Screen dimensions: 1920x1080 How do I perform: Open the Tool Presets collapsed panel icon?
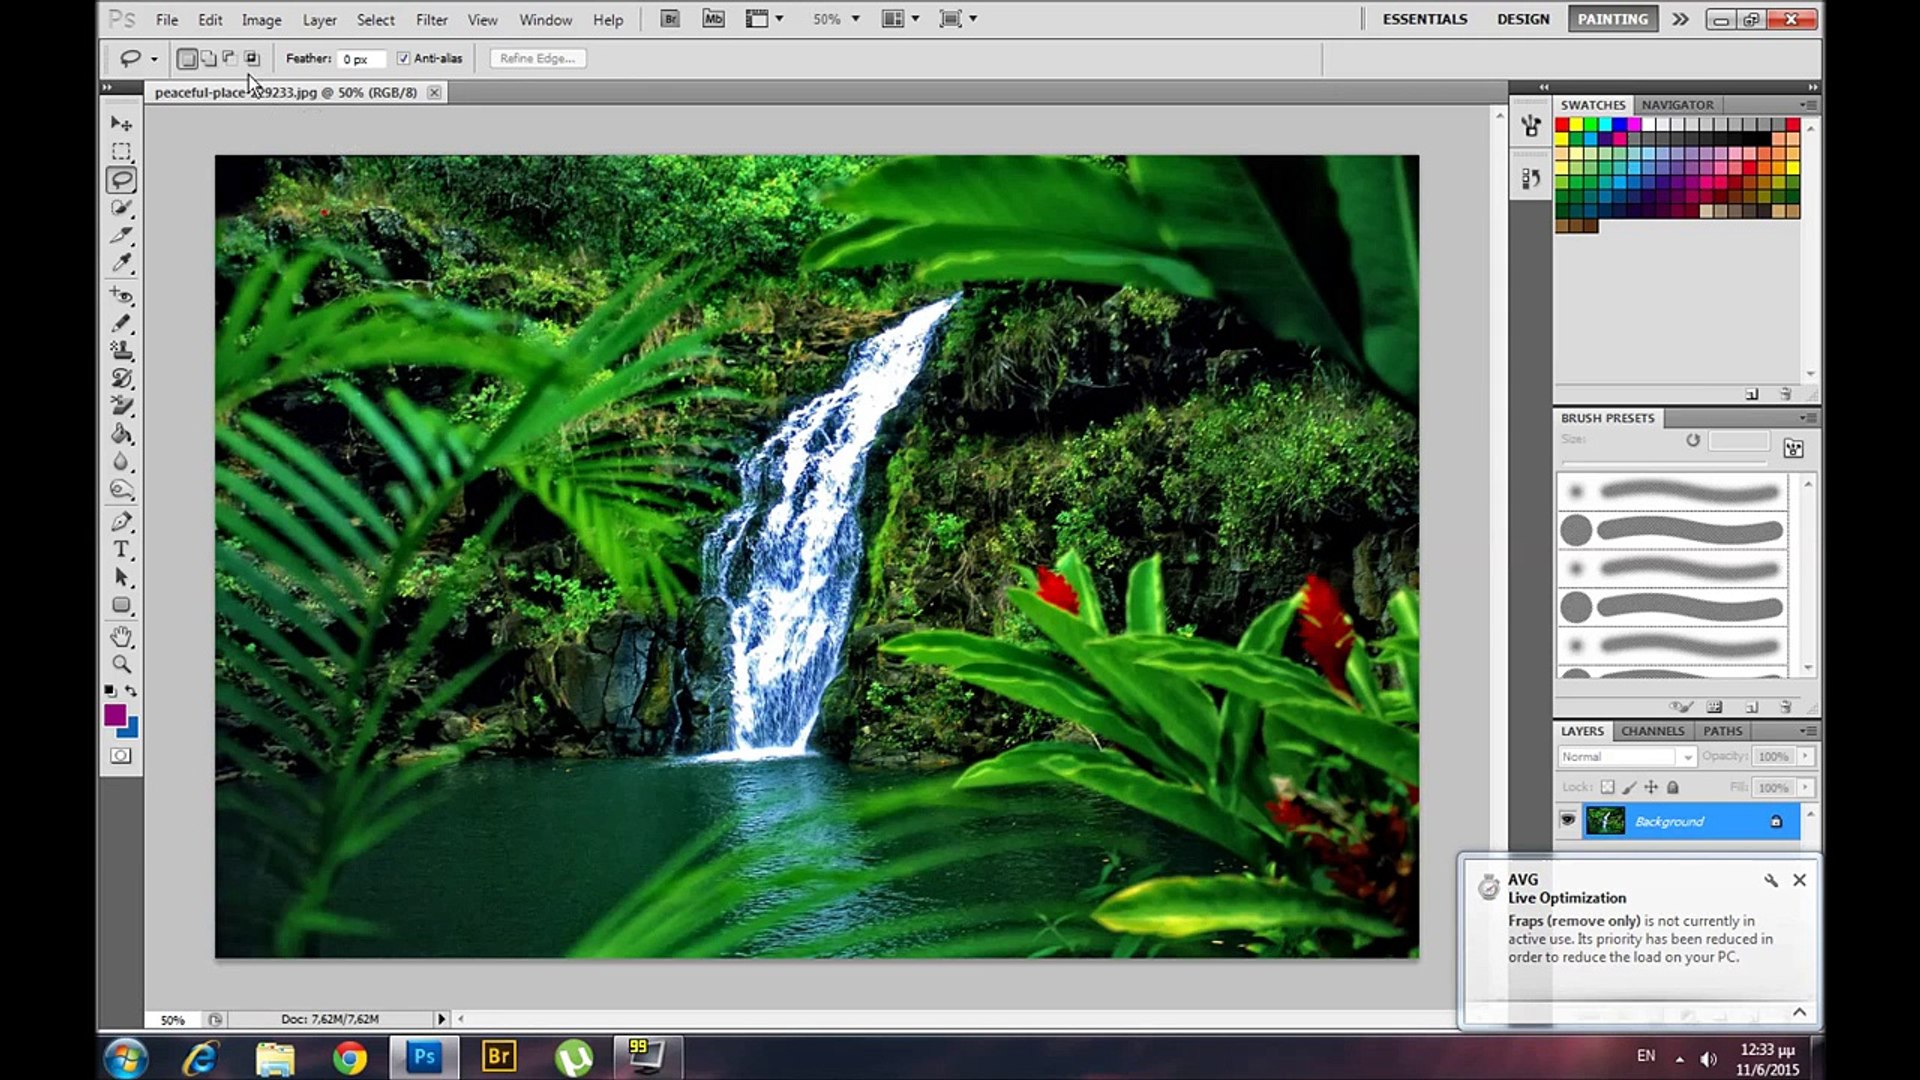click(1530, 126)
